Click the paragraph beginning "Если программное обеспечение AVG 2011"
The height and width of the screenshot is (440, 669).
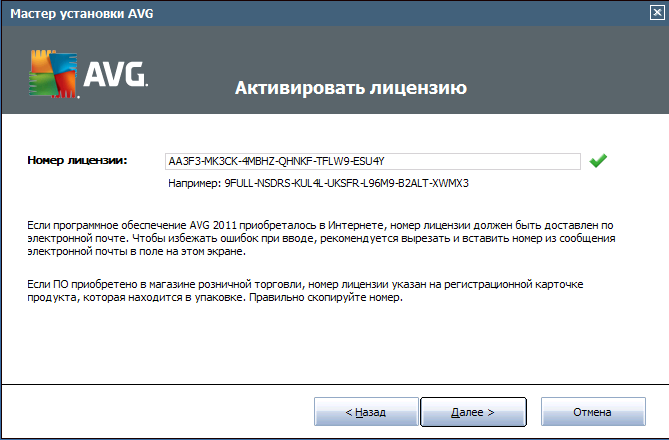pos(321,238)
